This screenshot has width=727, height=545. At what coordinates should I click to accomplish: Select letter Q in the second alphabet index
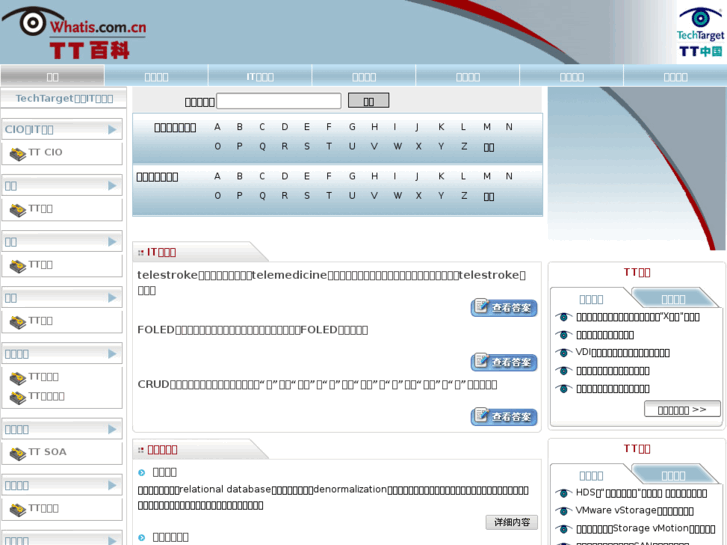pos(262,196)
